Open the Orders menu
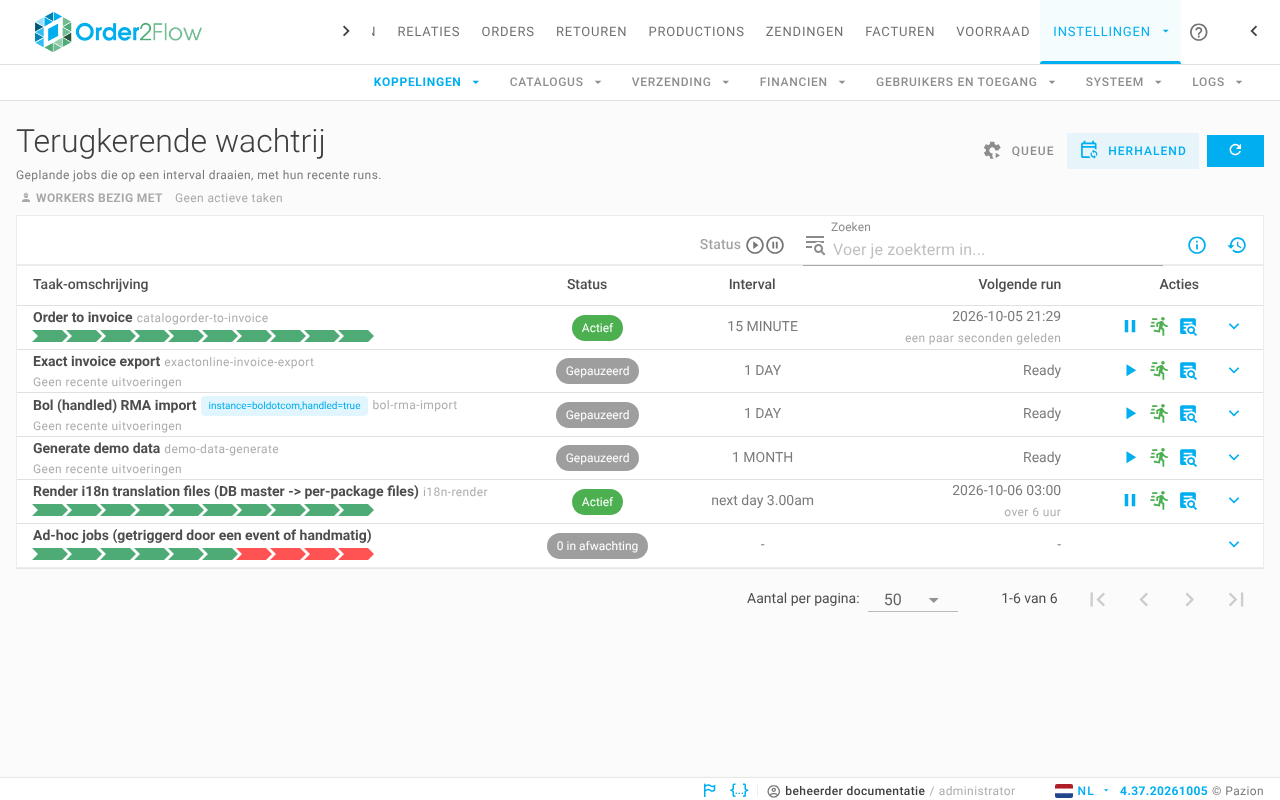The width and height of the screenshot is (1280, 800). tap(508, 32)
